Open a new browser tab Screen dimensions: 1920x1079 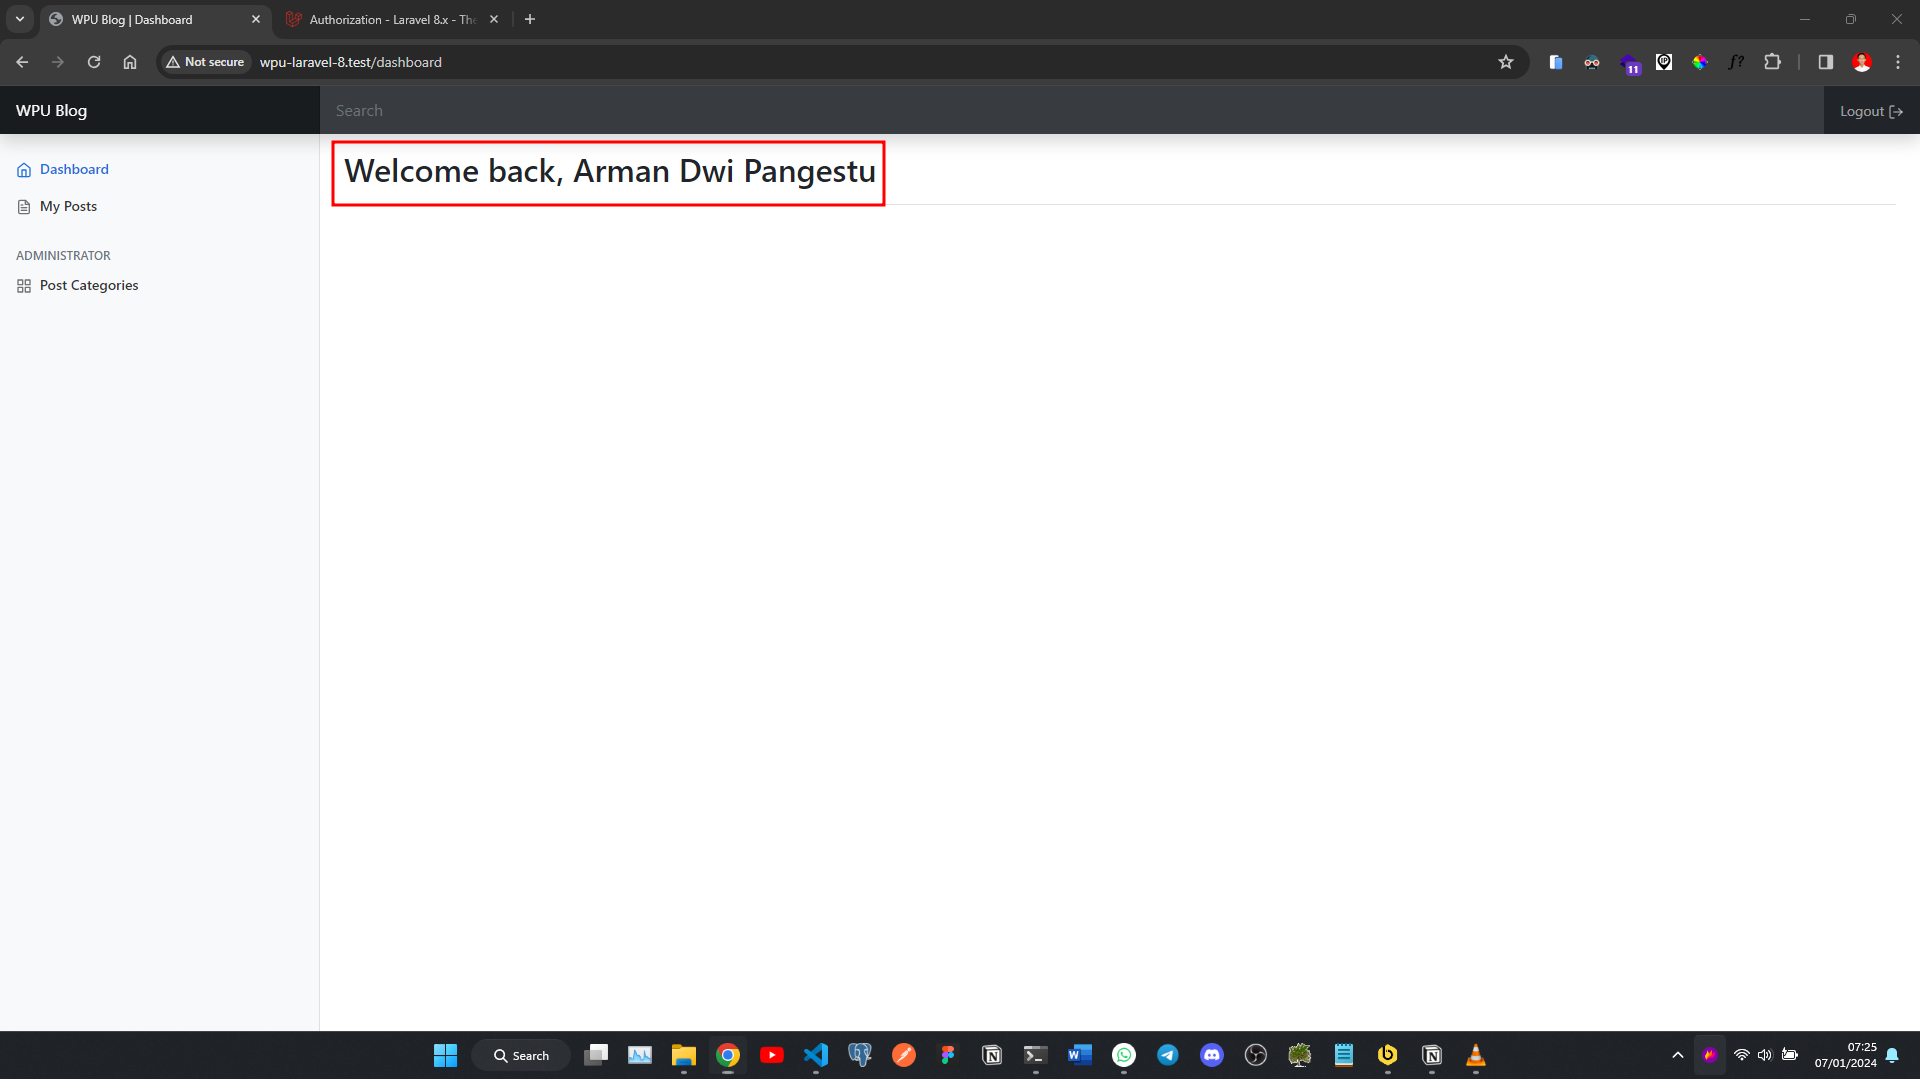click(x=530, y=19)
